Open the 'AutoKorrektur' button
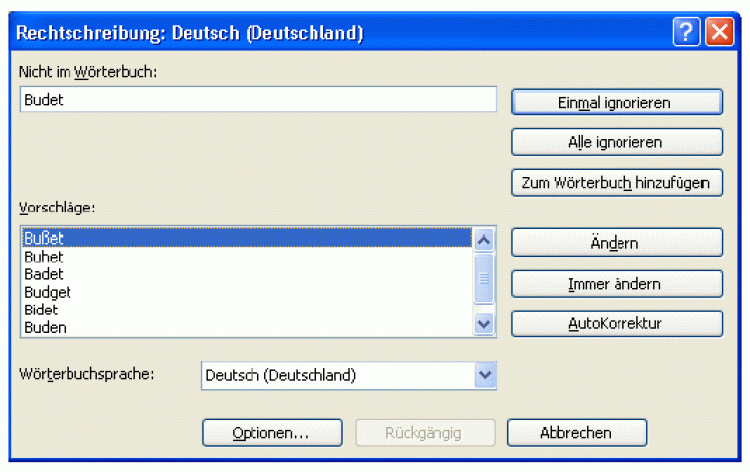Image resolution: width=750 pixels, height=472 pixels. [x=616, y=324]
